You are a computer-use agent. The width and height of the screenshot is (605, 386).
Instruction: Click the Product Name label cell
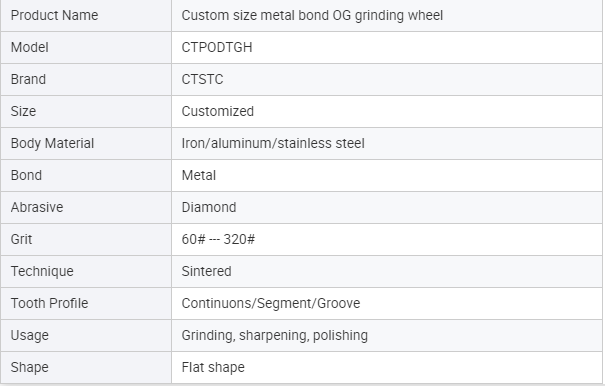(86, 15)
